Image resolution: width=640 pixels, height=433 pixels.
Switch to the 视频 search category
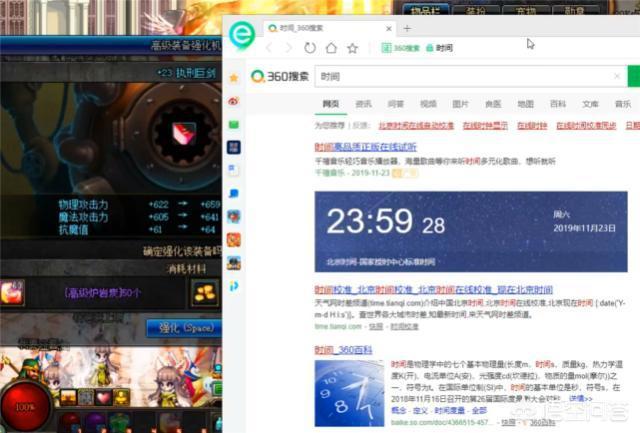click(x=428, y=104)
